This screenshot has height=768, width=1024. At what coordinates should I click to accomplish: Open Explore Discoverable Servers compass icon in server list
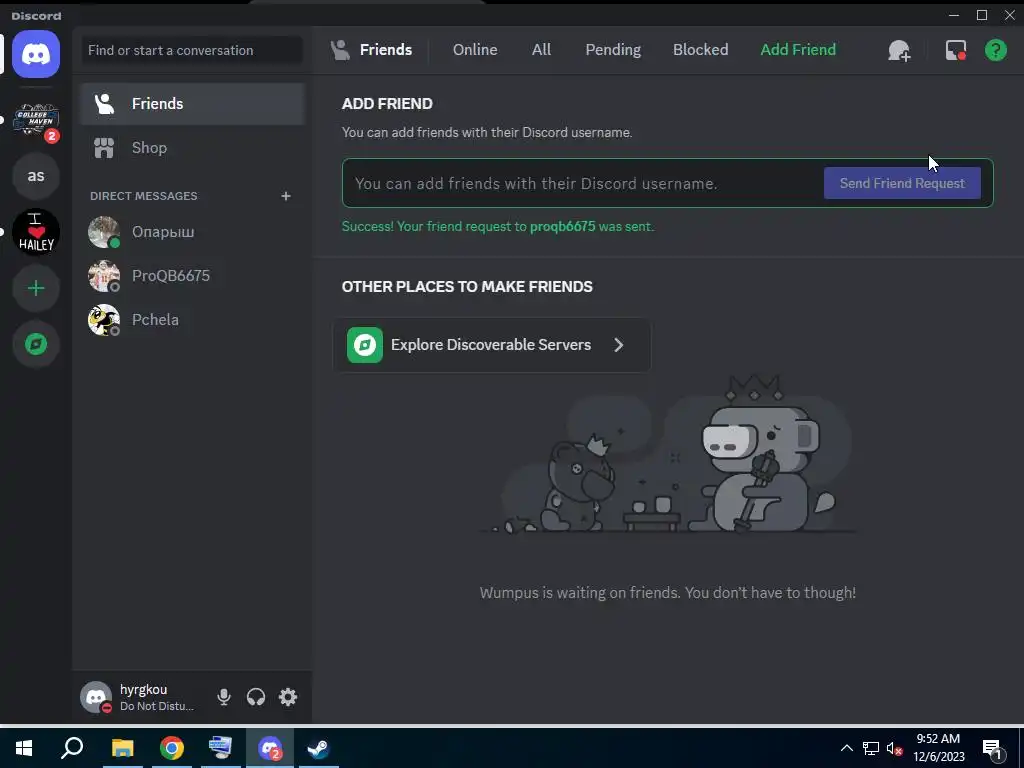(36, 344)
